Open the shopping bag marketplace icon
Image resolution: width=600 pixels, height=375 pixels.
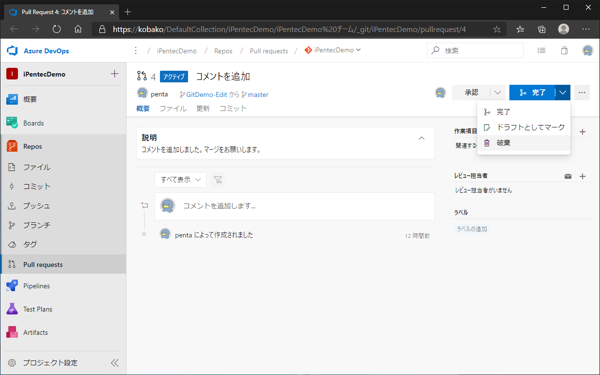pyautogui.click(x=564, y=51)
